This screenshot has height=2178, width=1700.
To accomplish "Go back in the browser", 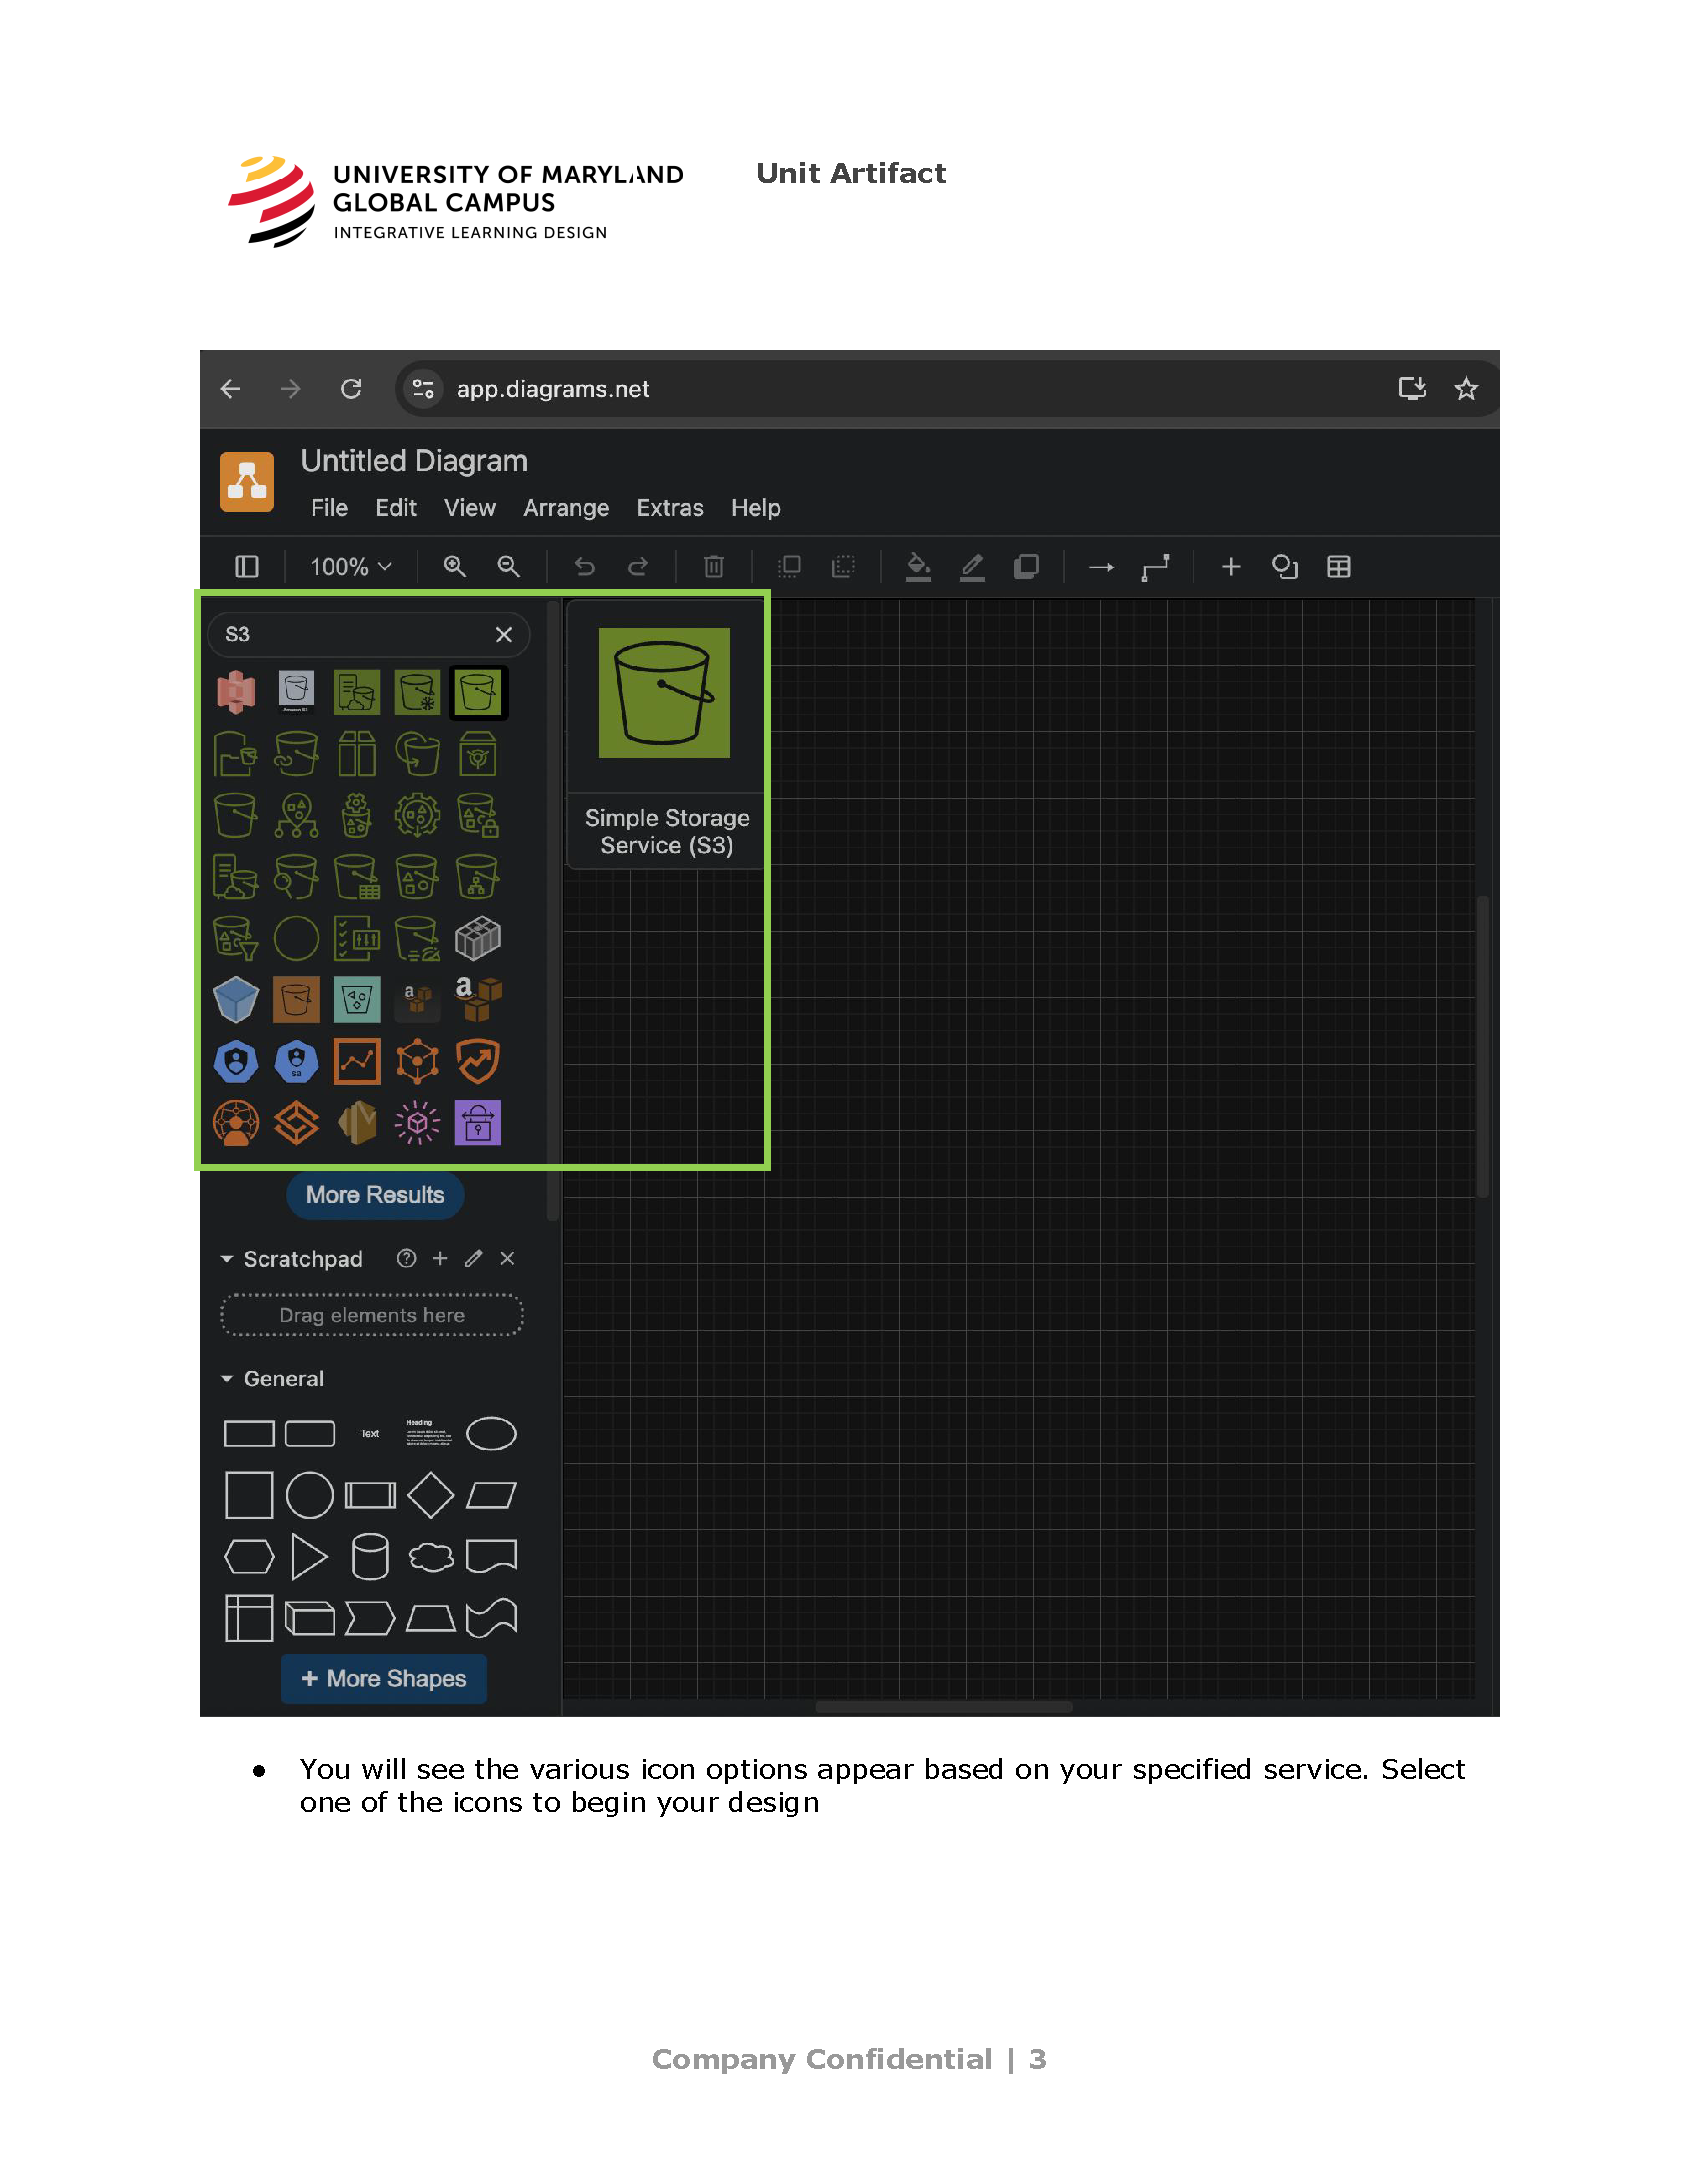I will point(231,389).
